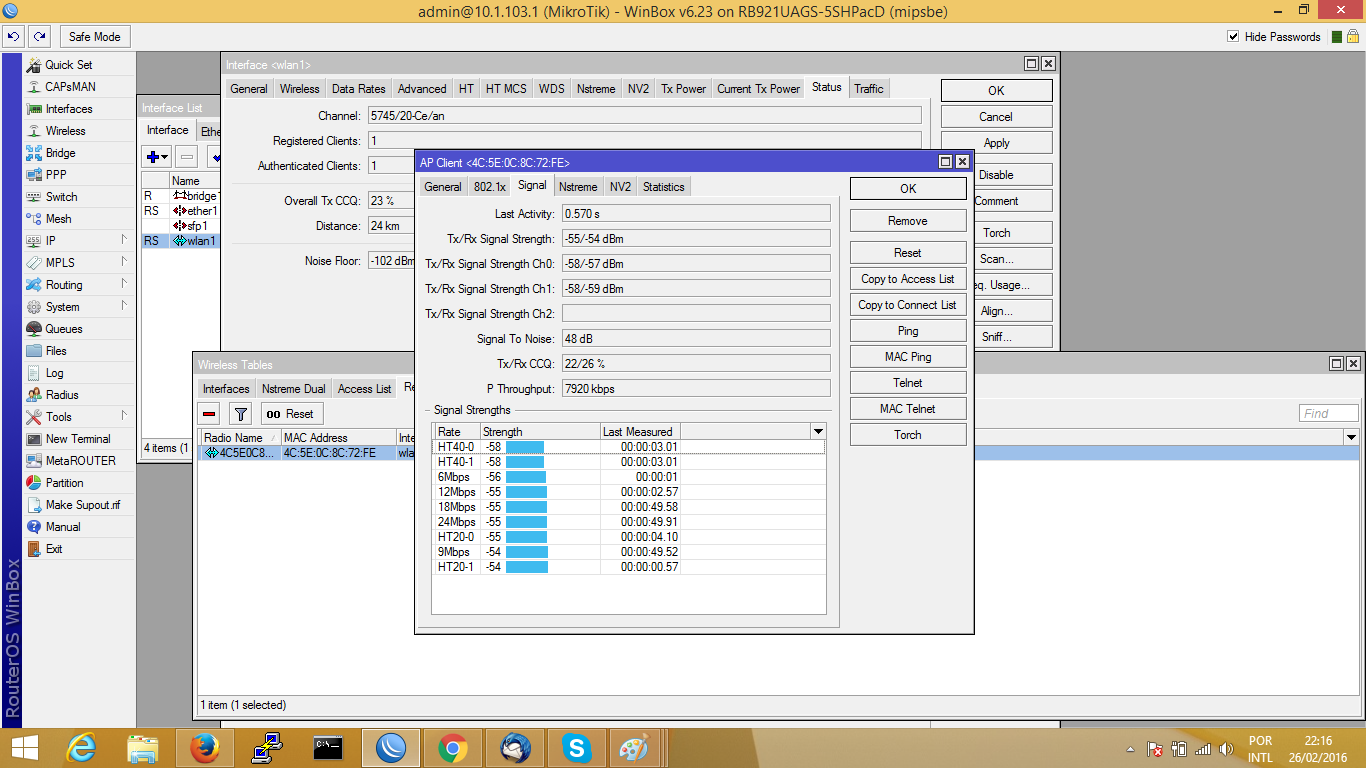
Task: Click the Windows Start button
Action: click(x=23, y=748)
